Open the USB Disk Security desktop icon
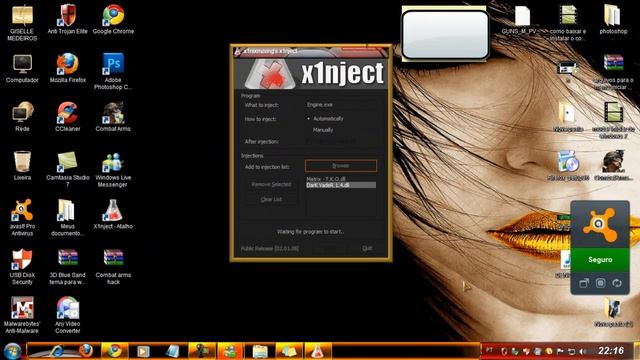640x360 pixels. coord(22,267)
